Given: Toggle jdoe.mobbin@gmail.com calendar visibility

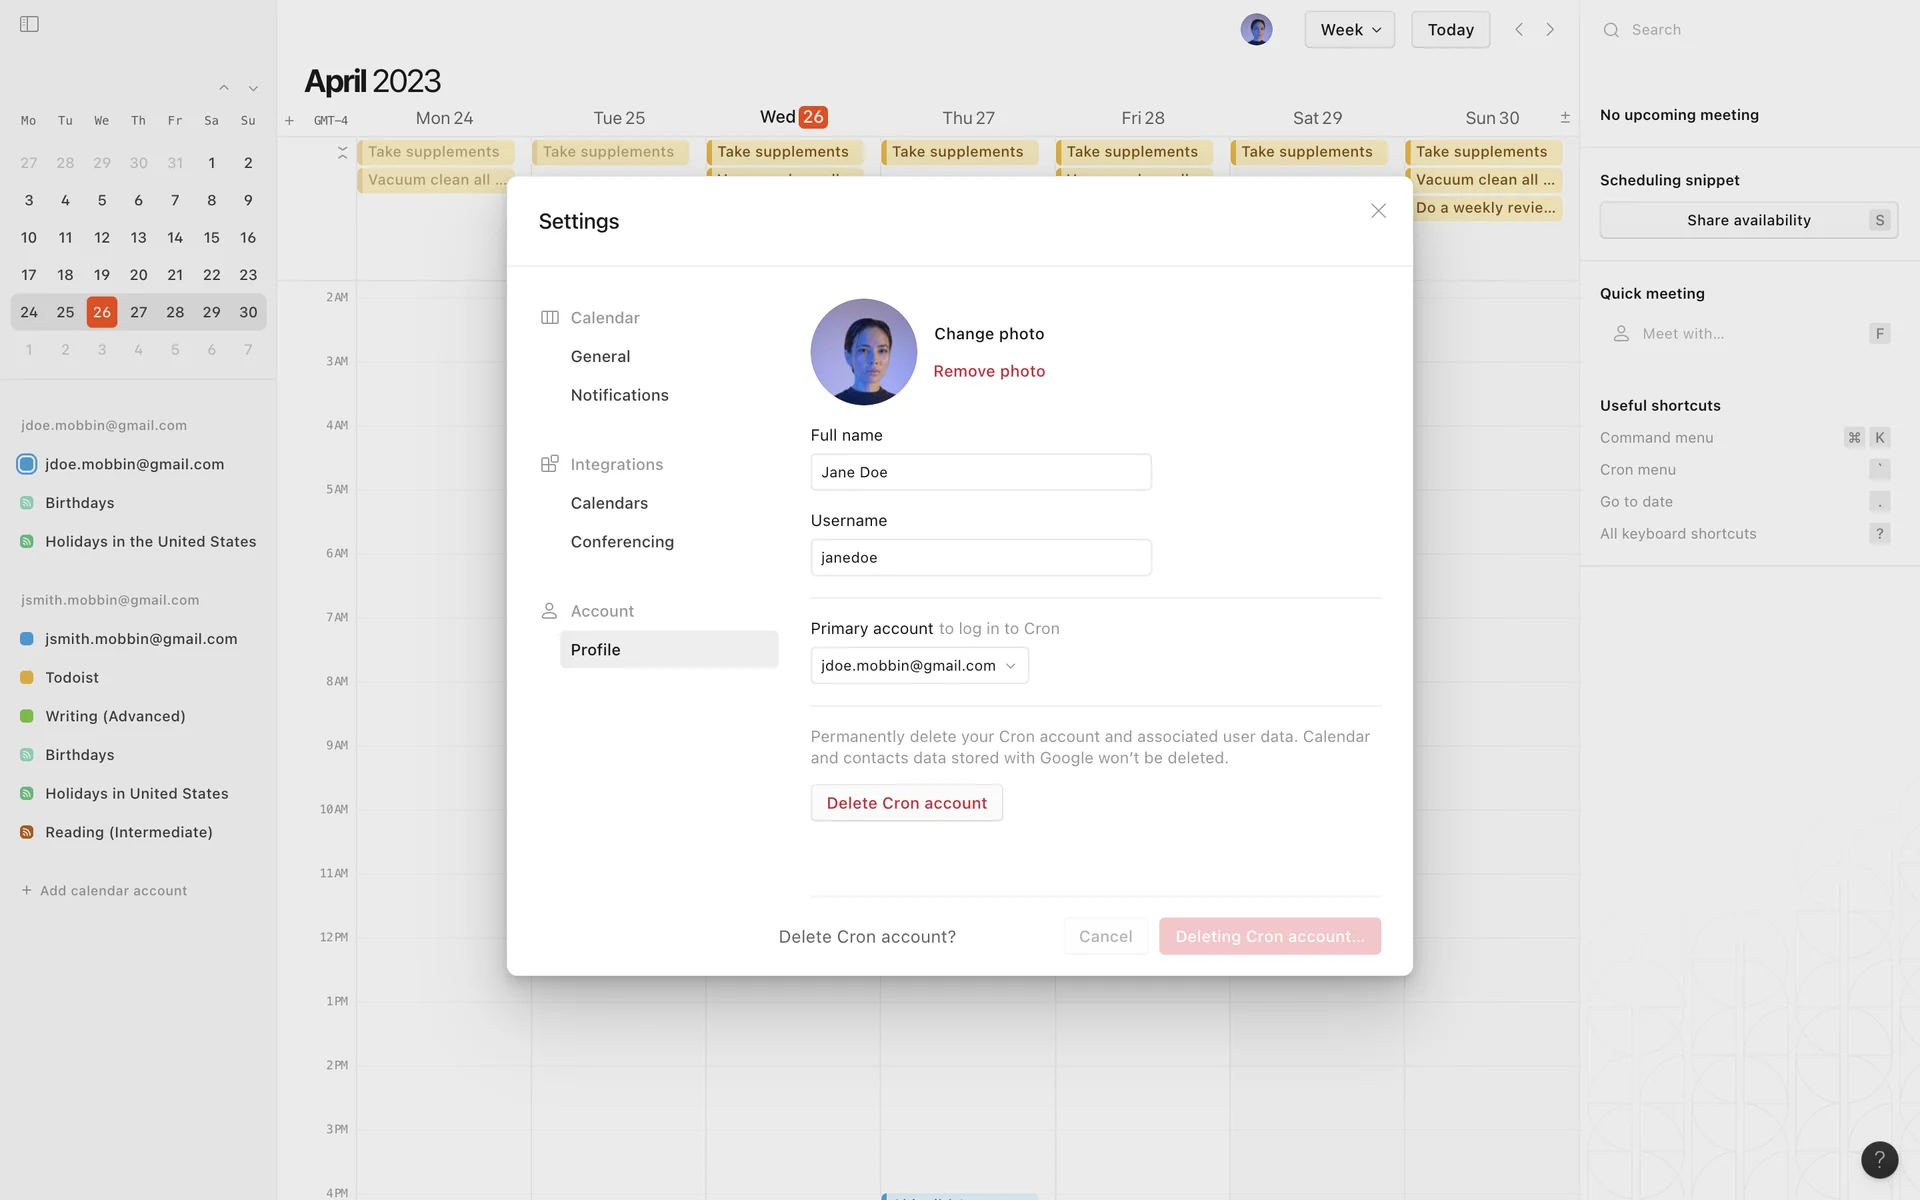Looking at the screenshot, I should pos(27,464).
